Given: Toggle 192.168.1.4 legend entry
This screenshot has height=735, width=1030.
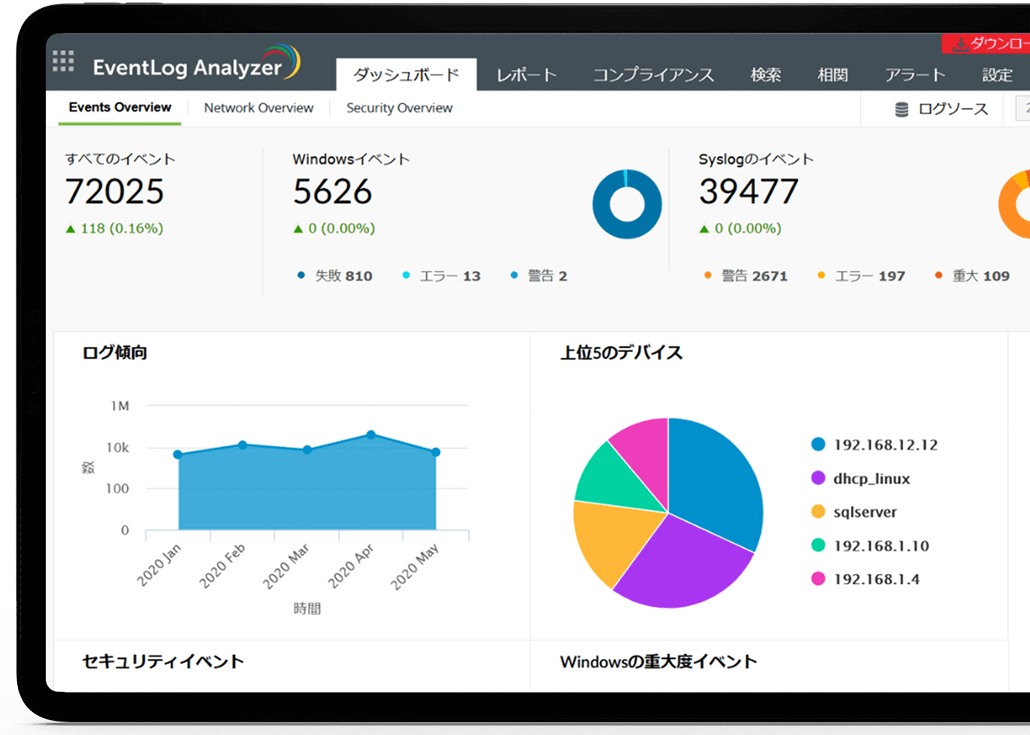Looking at the screenshot, I should tap(865, 579).
